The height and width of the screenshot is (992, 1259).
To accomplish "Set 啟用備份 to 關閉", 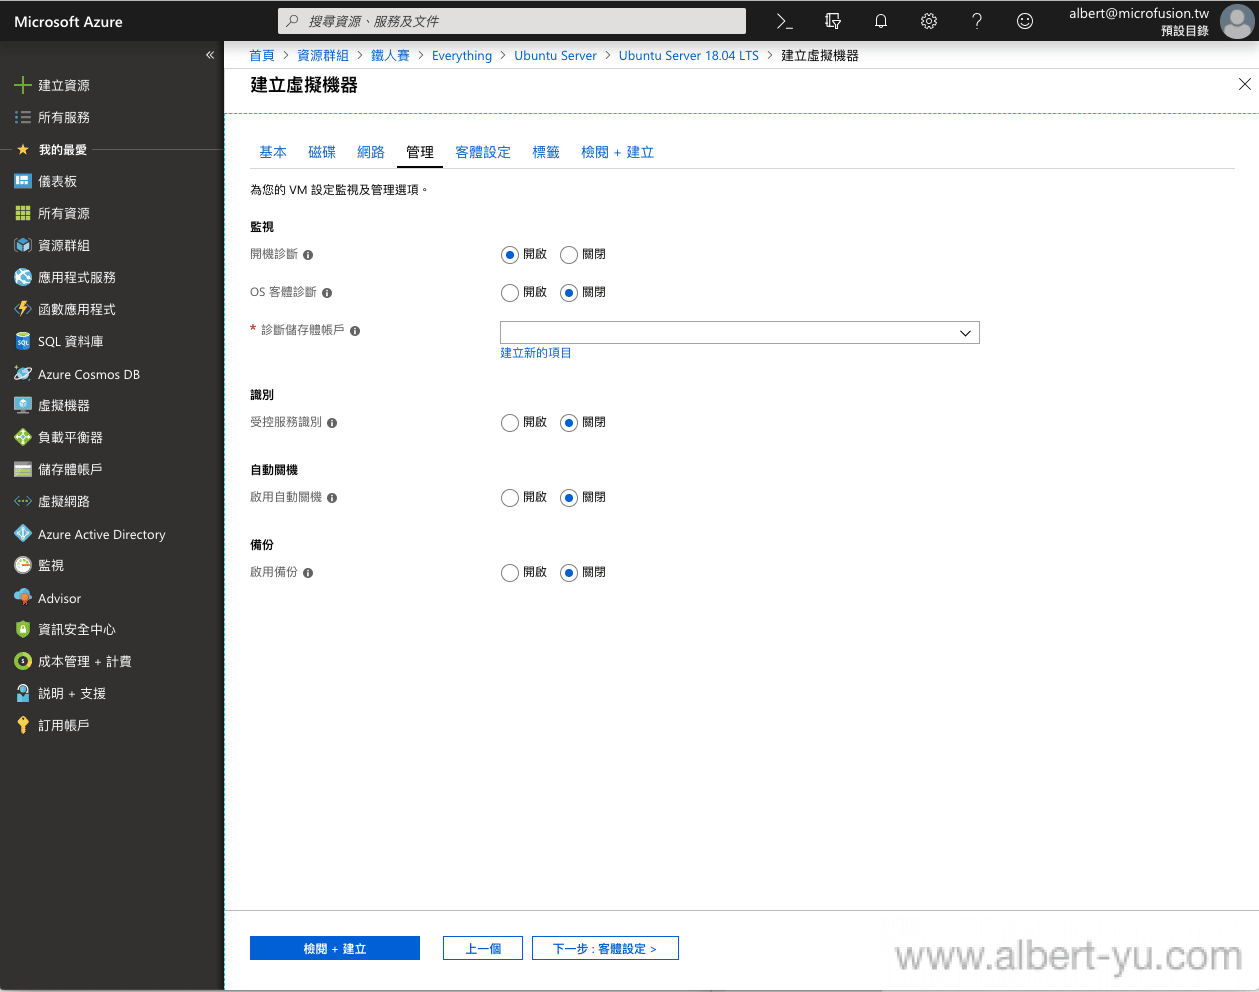I will [569, 573].
